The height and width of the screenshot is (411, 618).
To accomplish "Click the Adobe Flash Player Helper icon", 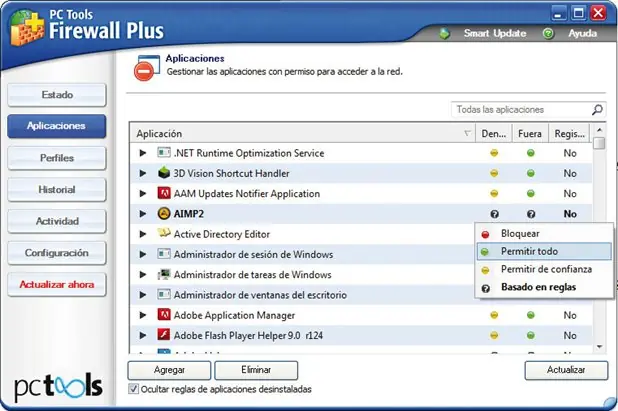I will (x=164, y=335).
